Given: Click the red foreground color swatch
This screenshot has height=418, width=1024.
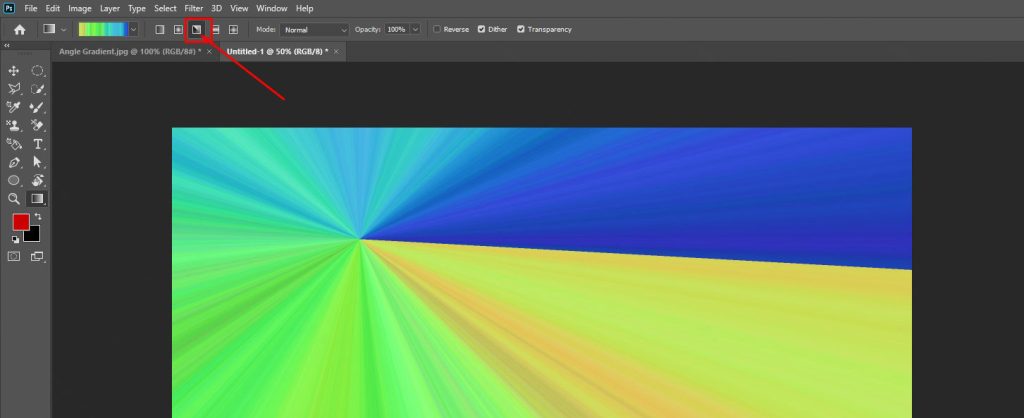Looking at the screenshot, I should pos(20,222).
